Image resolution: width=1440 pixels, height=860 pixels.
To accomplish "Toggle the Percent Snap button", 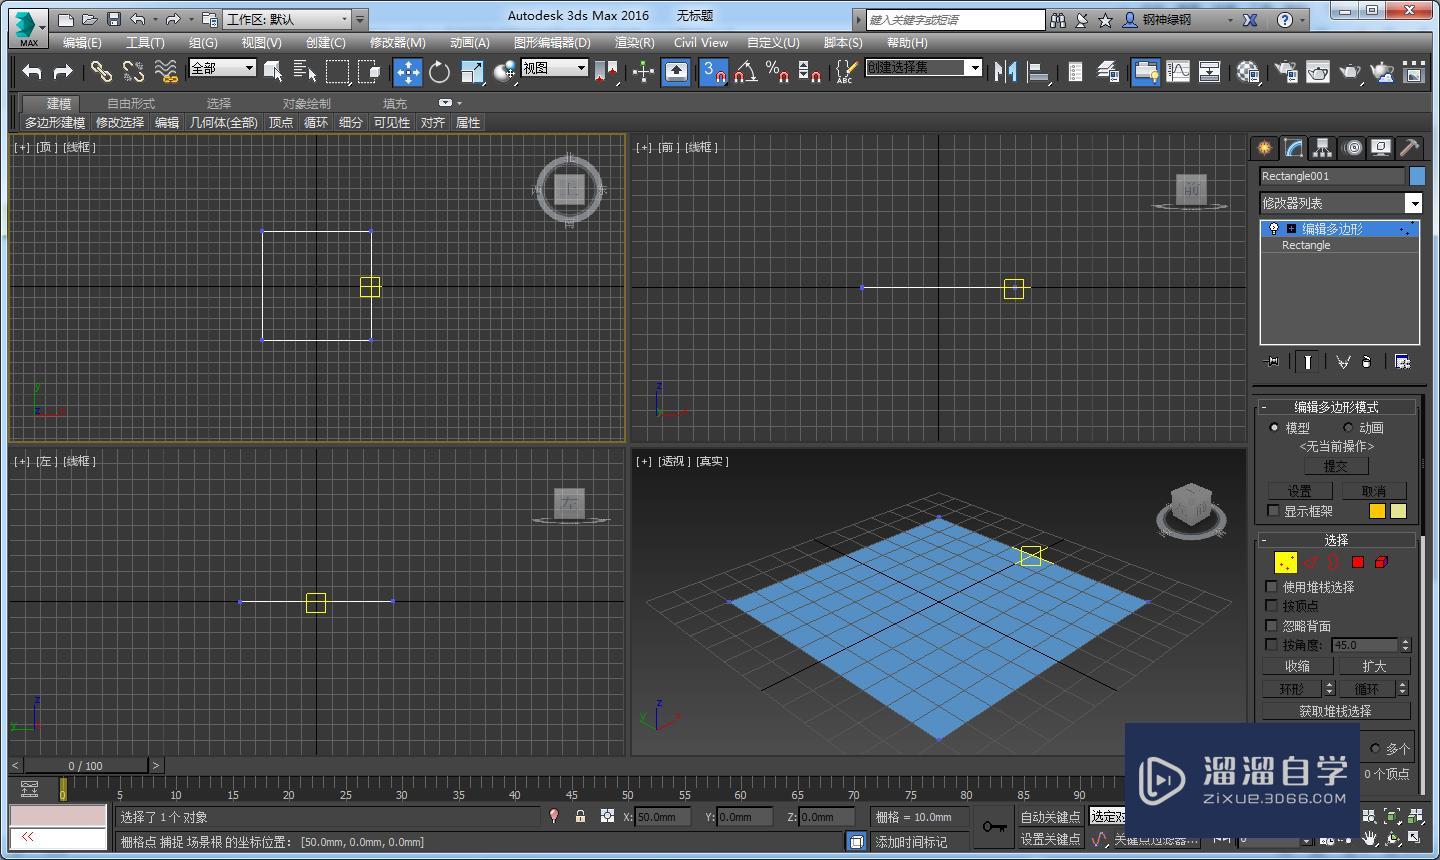I will [x=778, y=71].
